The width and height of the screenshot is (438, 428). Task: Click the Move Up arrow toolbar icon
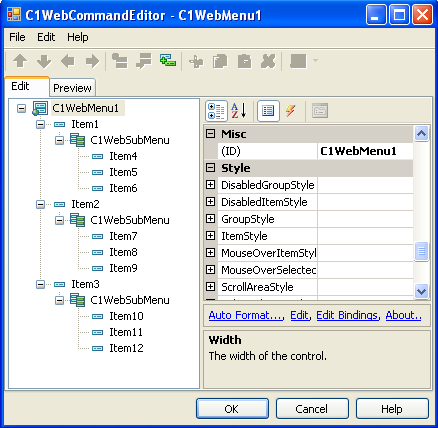[x=20, y=61]
